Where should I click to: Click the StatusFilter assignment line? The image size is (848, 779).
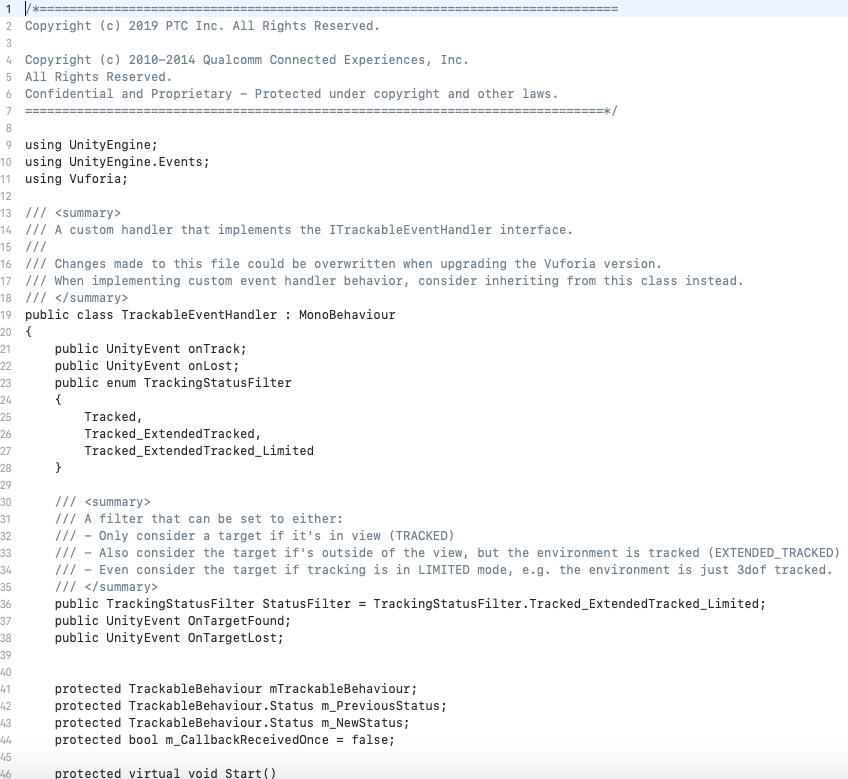(x=410, y=604)
